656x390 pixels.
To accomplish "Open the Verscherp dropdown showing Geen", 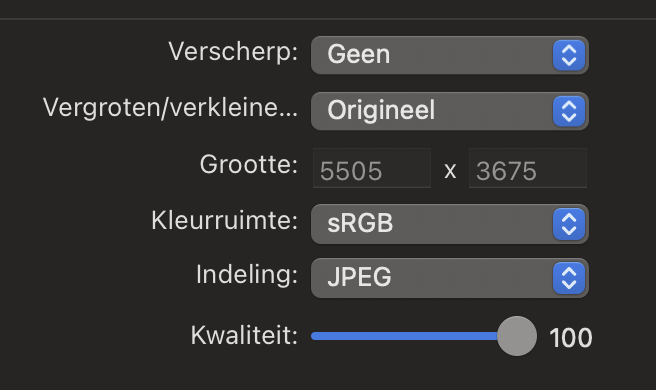I will (x=450, y=55).
